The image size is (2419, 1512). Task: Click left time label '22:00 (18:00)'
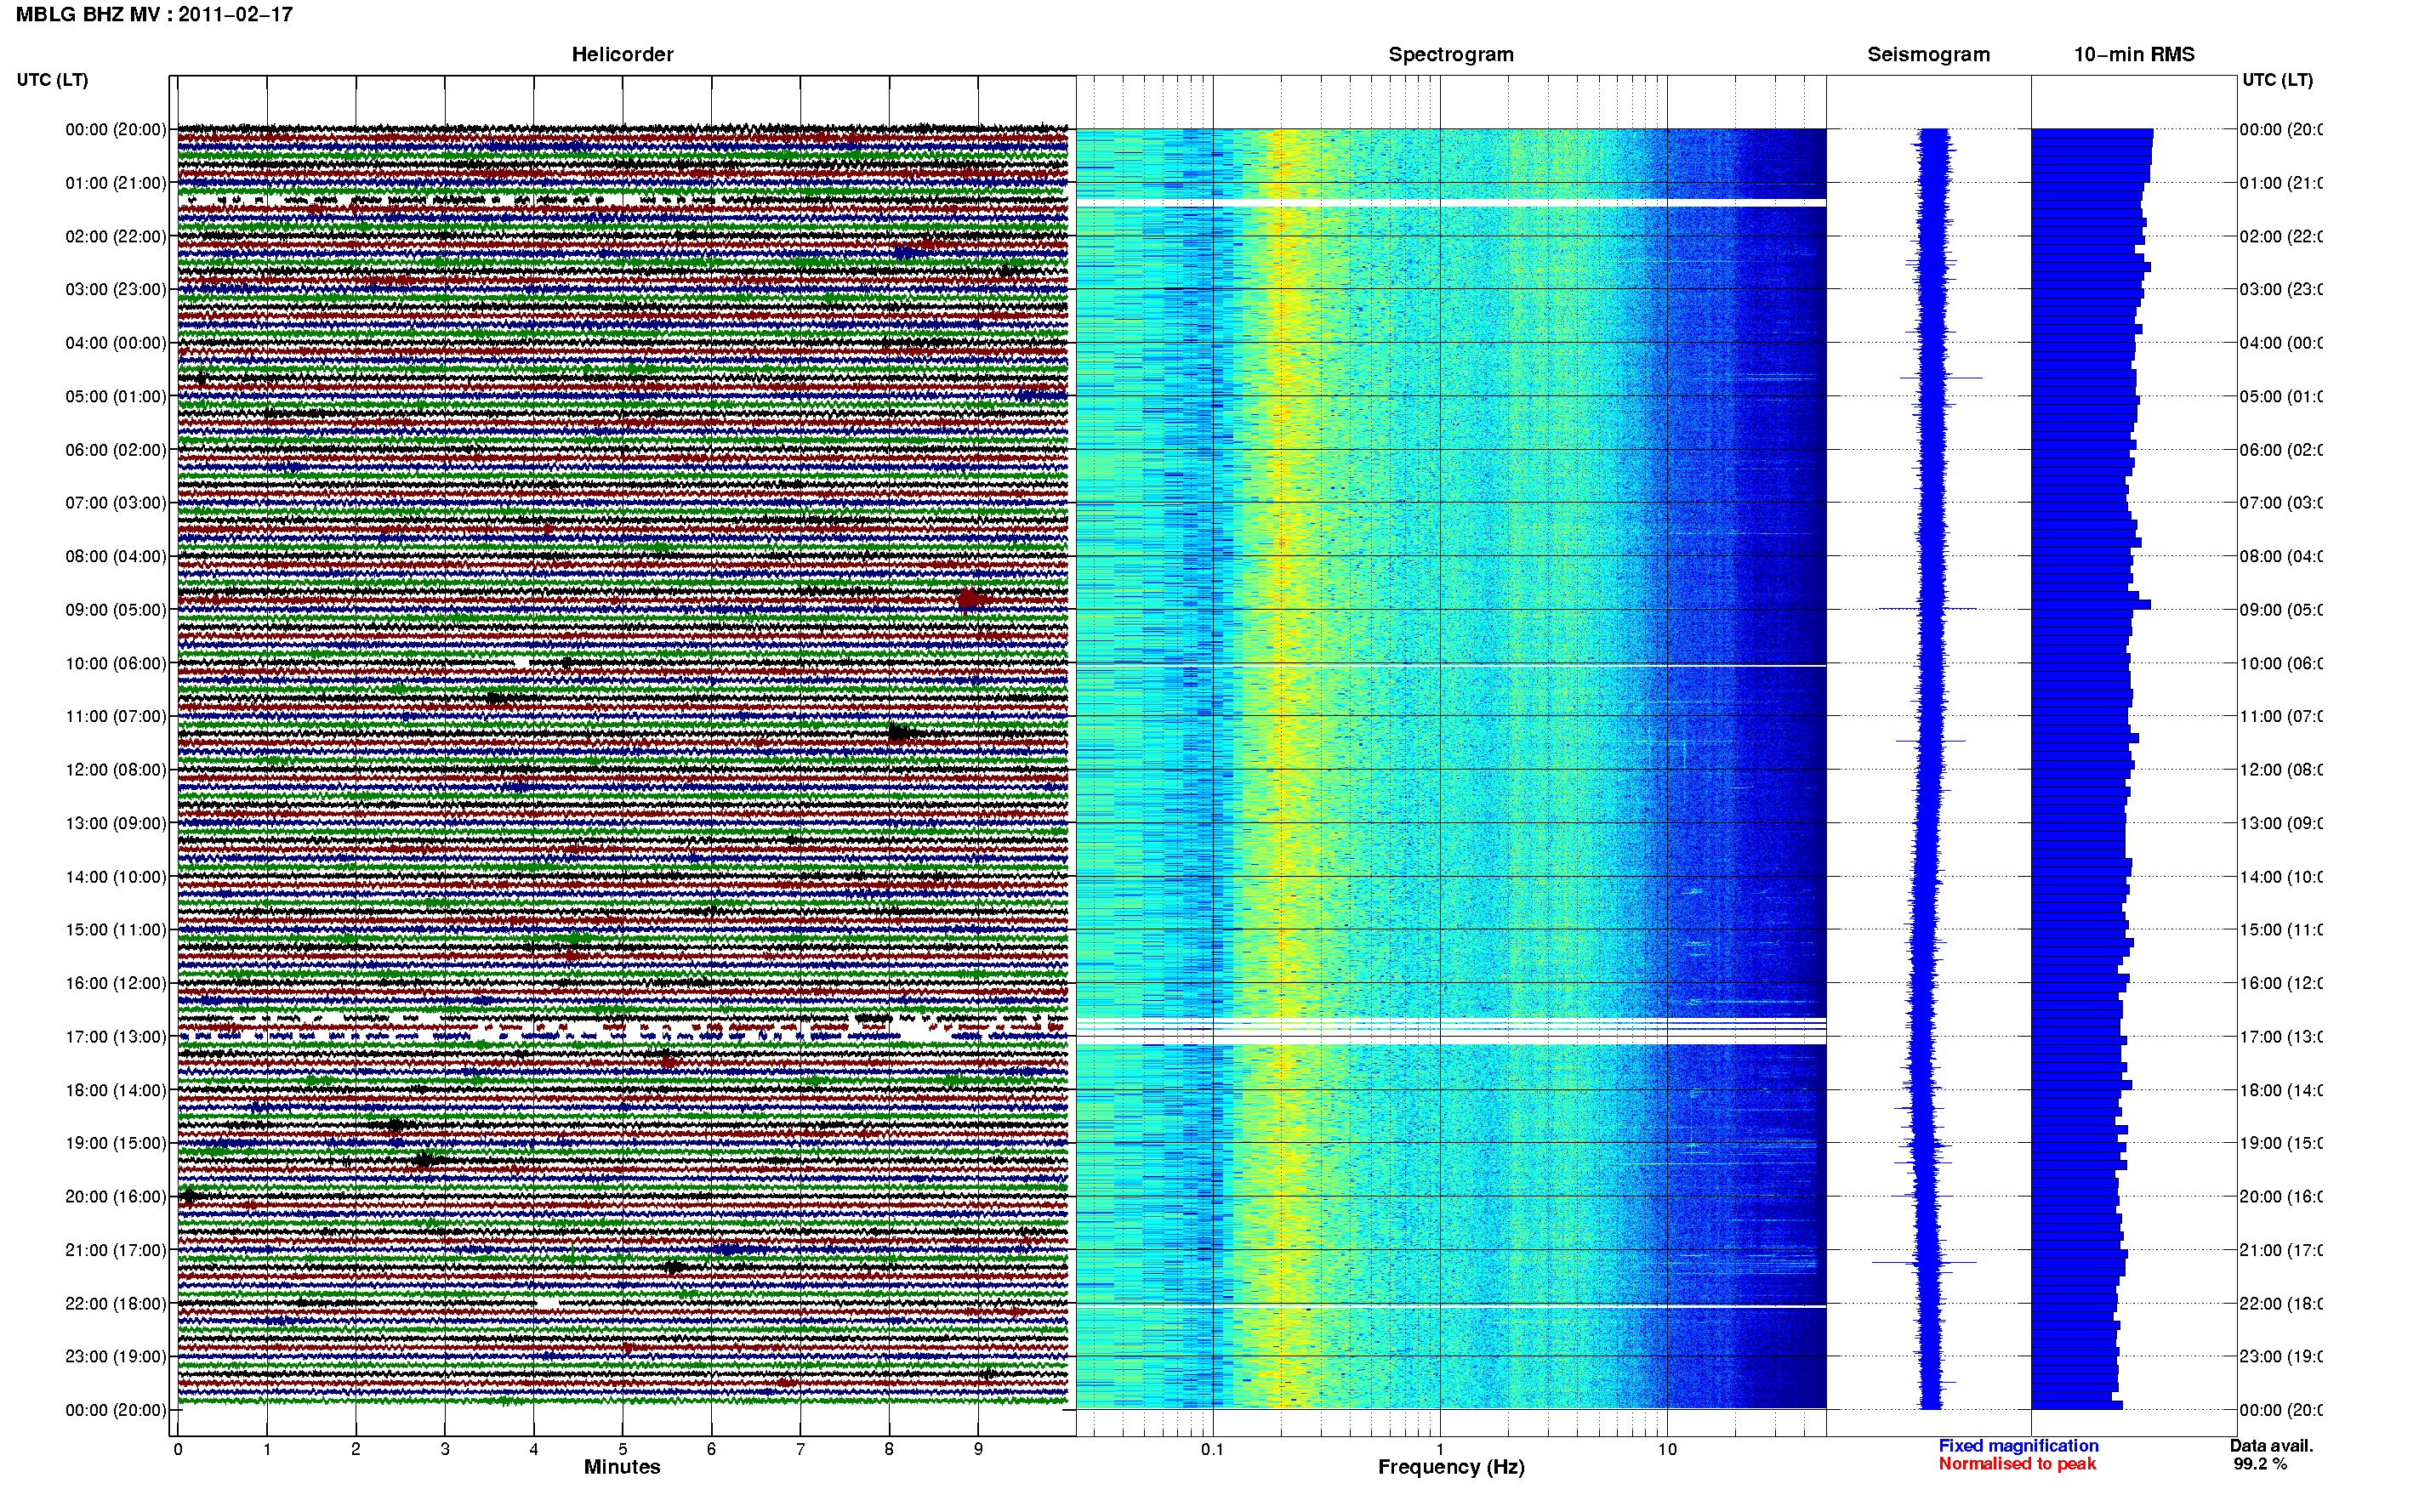[x=116, y=1304]
